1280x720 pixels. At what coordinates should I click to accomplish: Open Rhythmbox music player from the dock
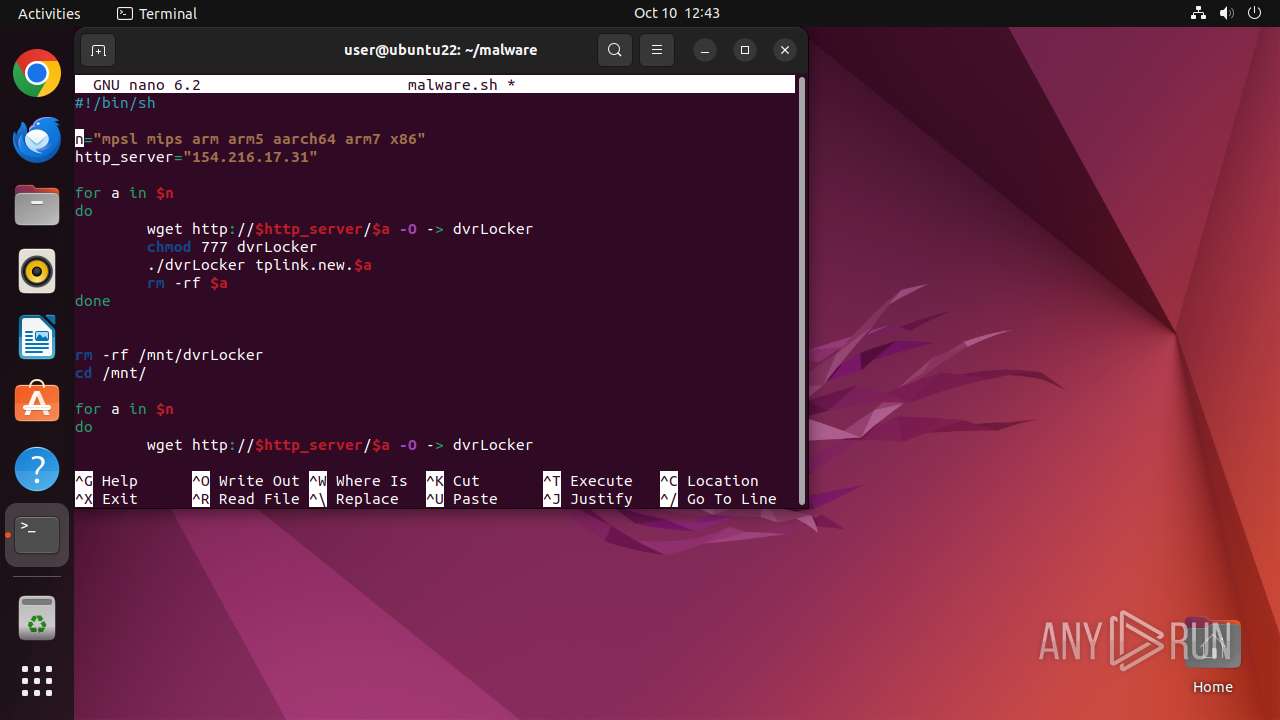pyautogui.click(x=37, y=271)
